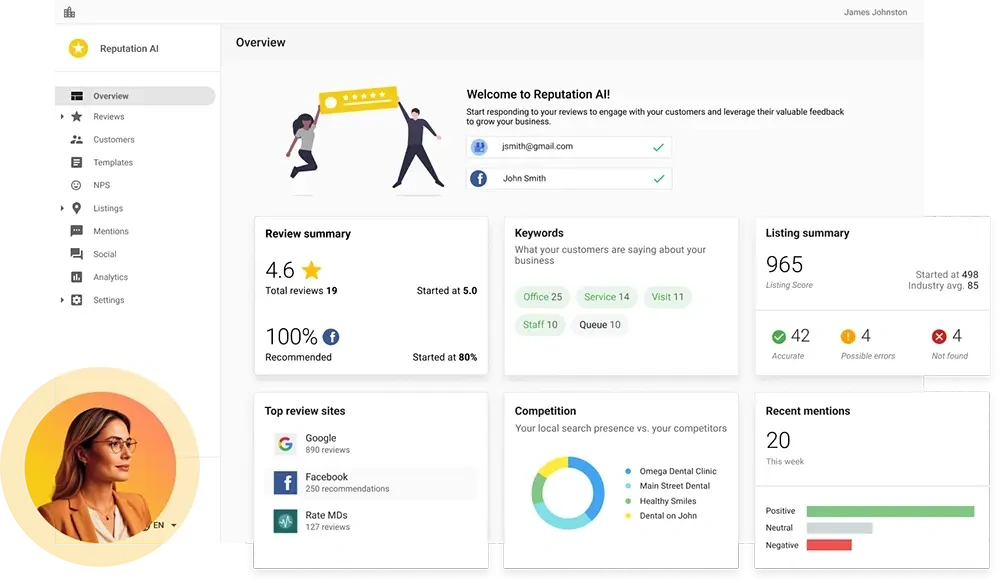Click the yellow star beside 4.6 rating
The image size is (1000, 583).
tap(311, 270)
